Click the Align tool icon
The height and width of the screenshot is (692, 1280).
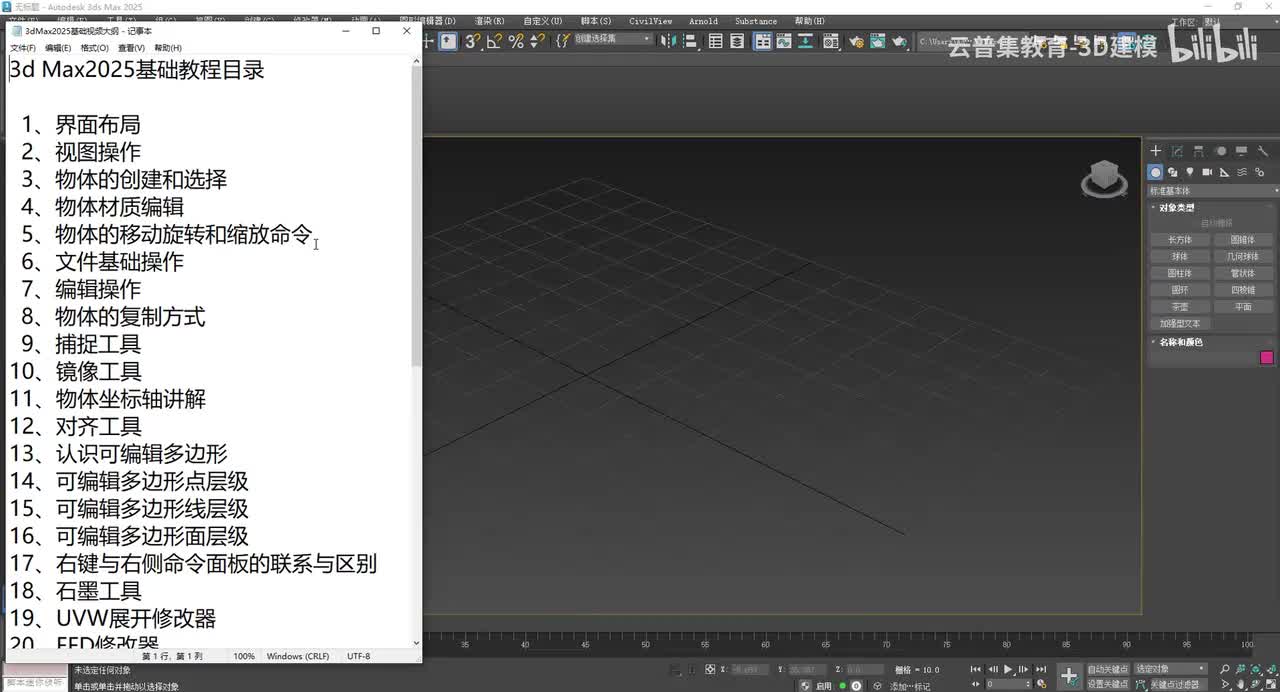pyautogui.click(x=689, y=41)
